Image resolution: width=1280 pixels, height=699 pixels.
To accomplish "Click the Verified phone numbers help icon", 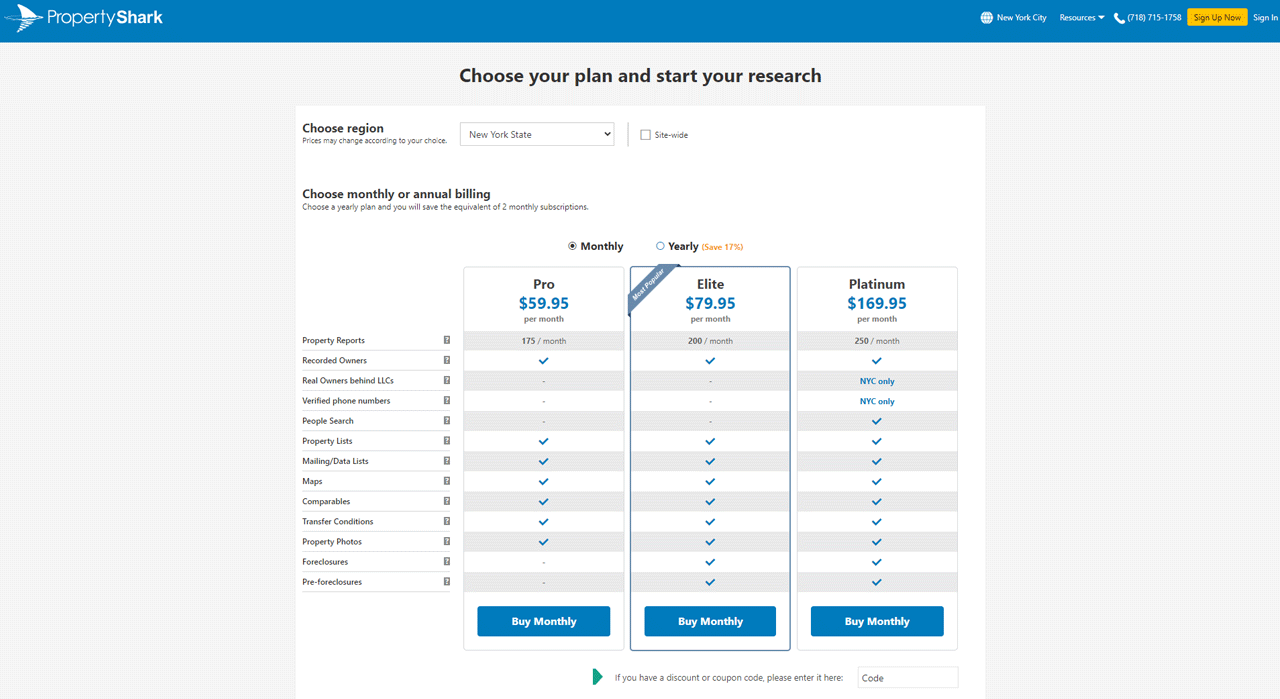I will 446,400.
